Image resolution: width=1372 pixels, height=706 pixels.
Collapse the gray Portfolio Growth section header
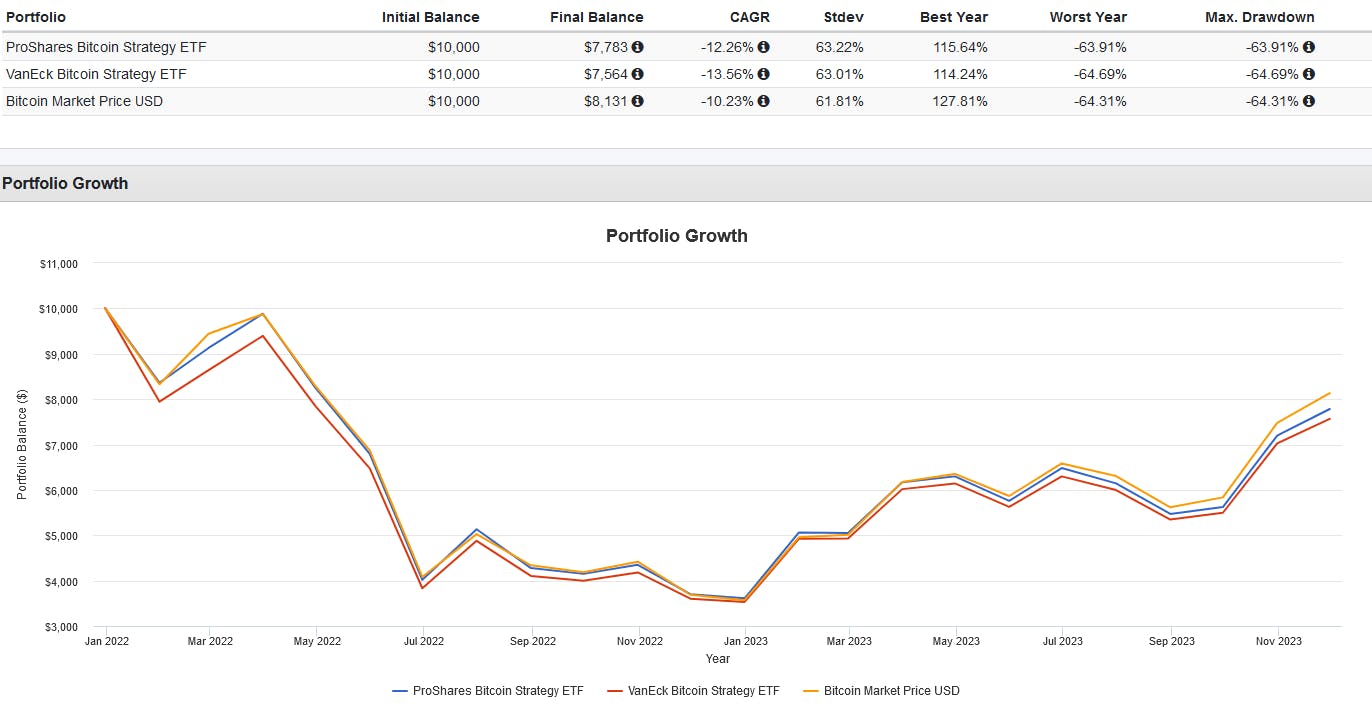tap(65, 184)
